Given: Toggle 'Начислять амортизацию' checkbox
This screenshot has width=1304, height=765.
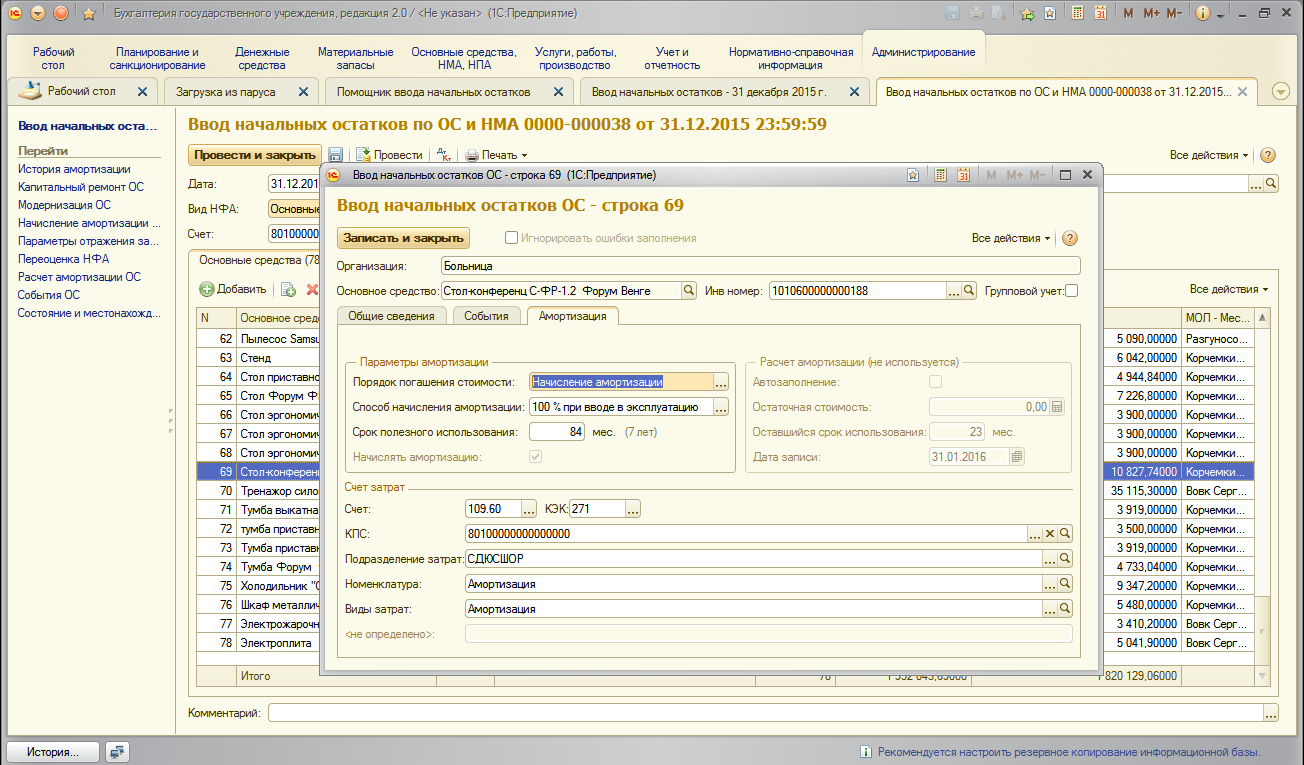Looking at the screenshot, I should tap(536, 457).
